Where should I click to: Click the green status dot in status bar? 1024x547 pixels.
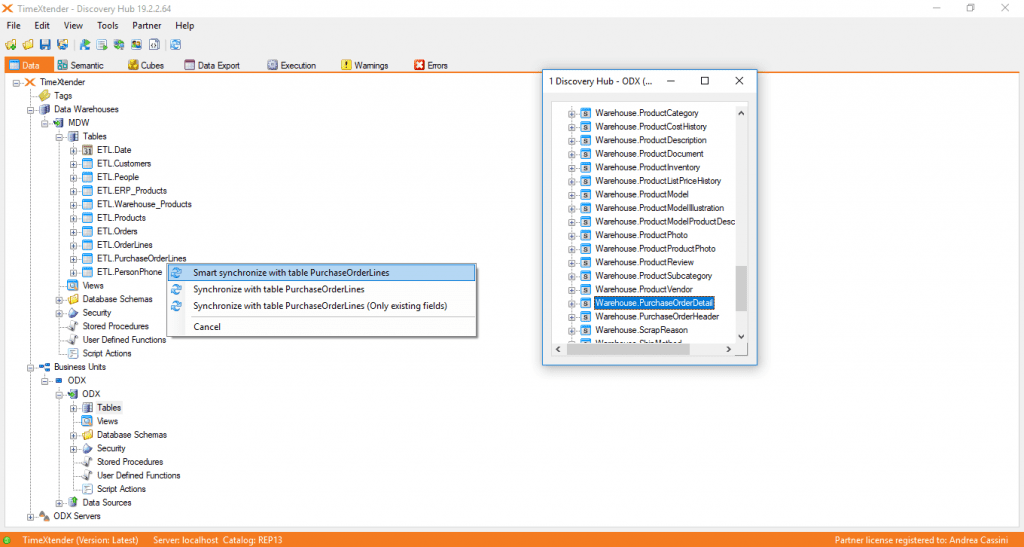point(7,540)
